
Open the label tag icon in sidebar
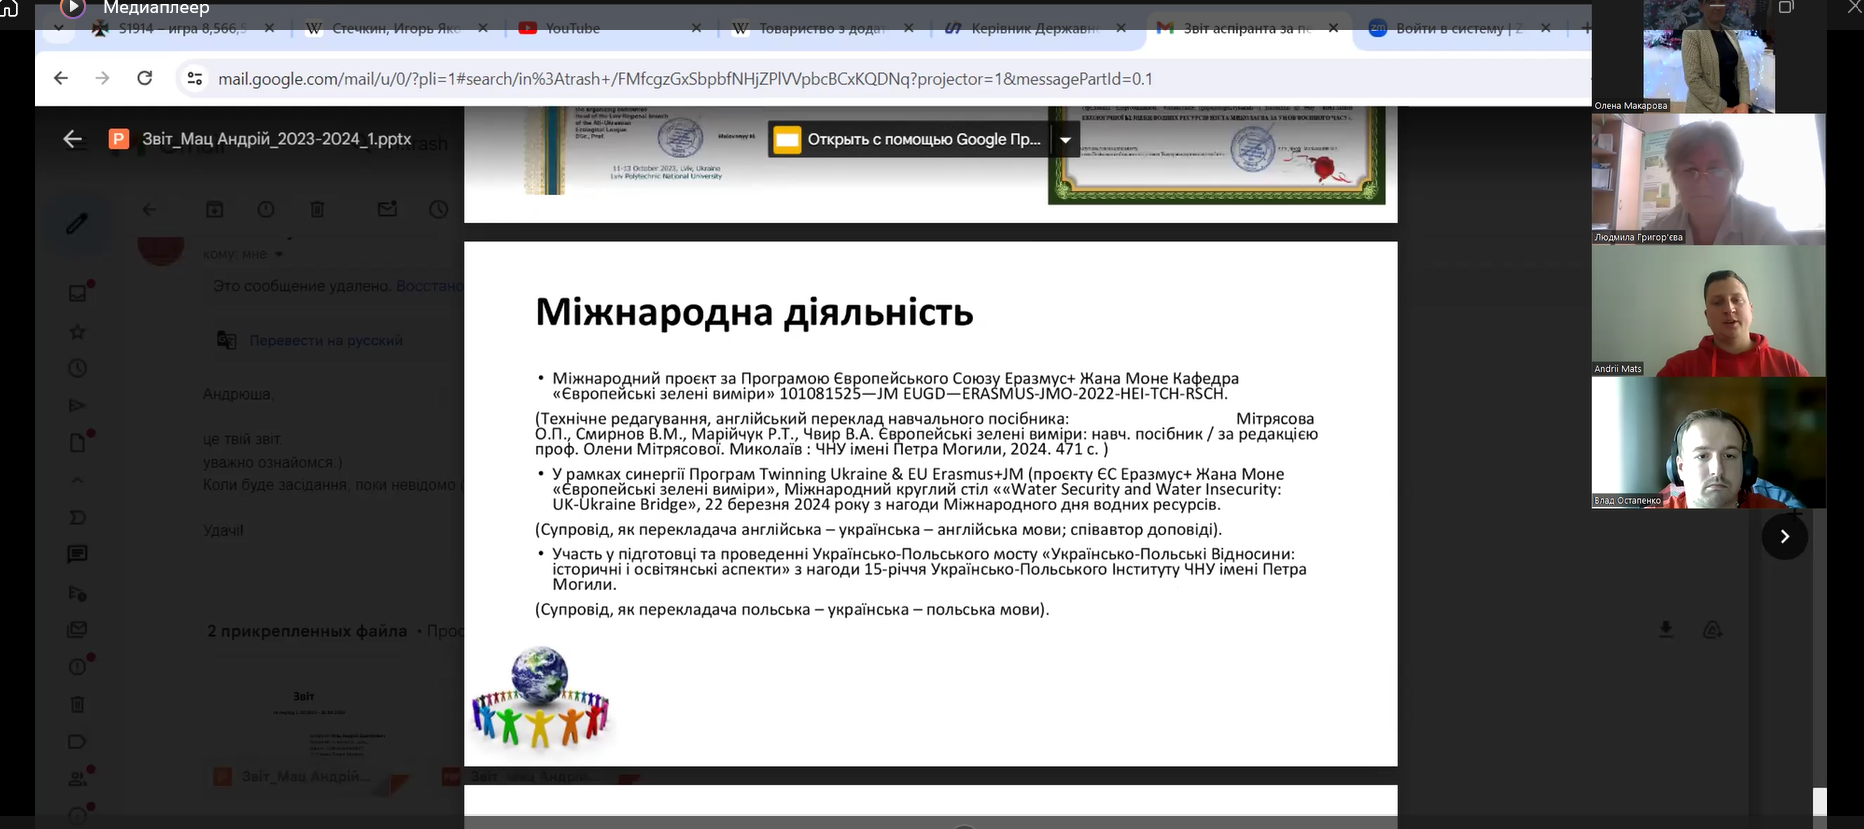point(78,741)
